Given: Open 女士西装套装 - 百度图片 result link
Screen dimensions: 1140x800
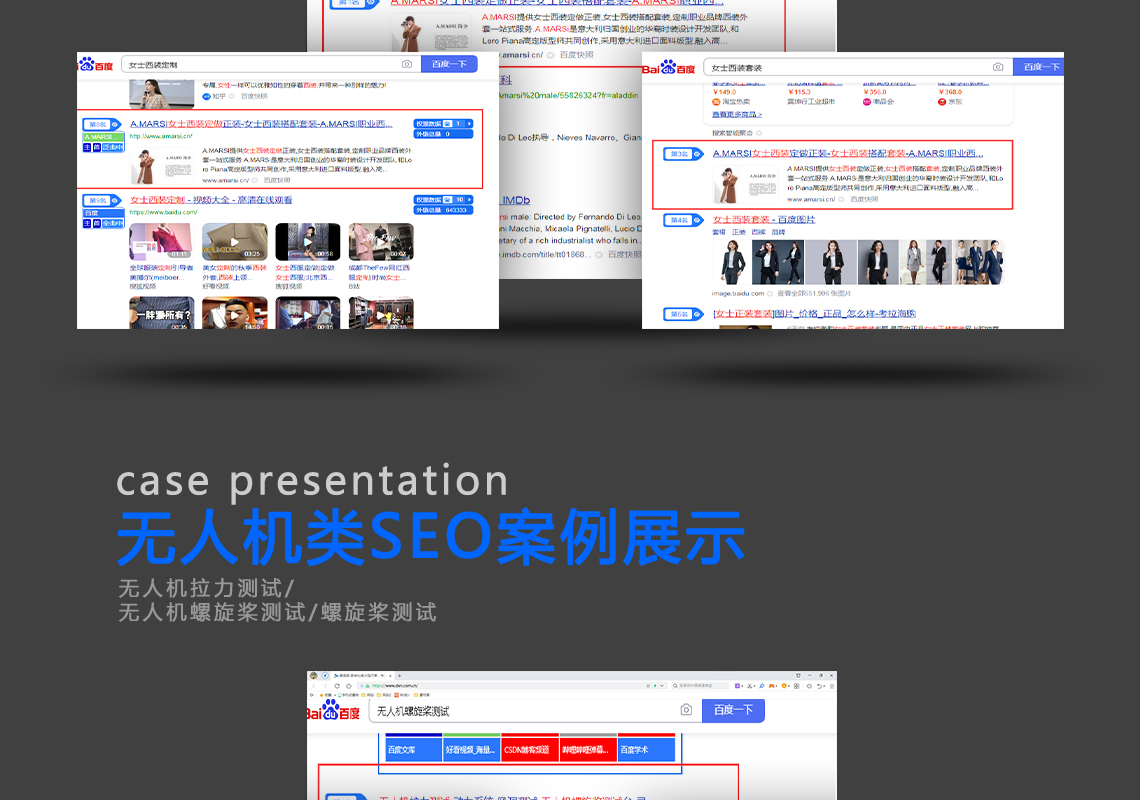Looking at the screenshot, I should tap(763, 219).
